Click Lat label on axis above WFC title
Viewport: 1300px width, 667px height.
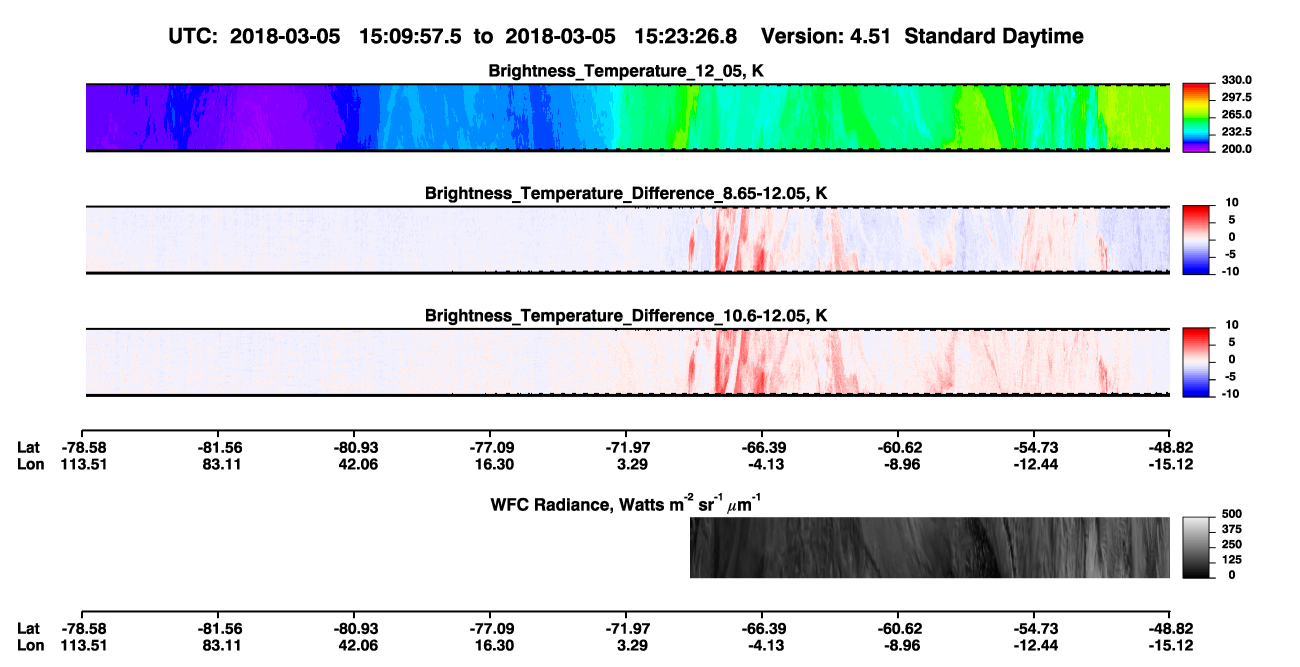coord(28,446)
